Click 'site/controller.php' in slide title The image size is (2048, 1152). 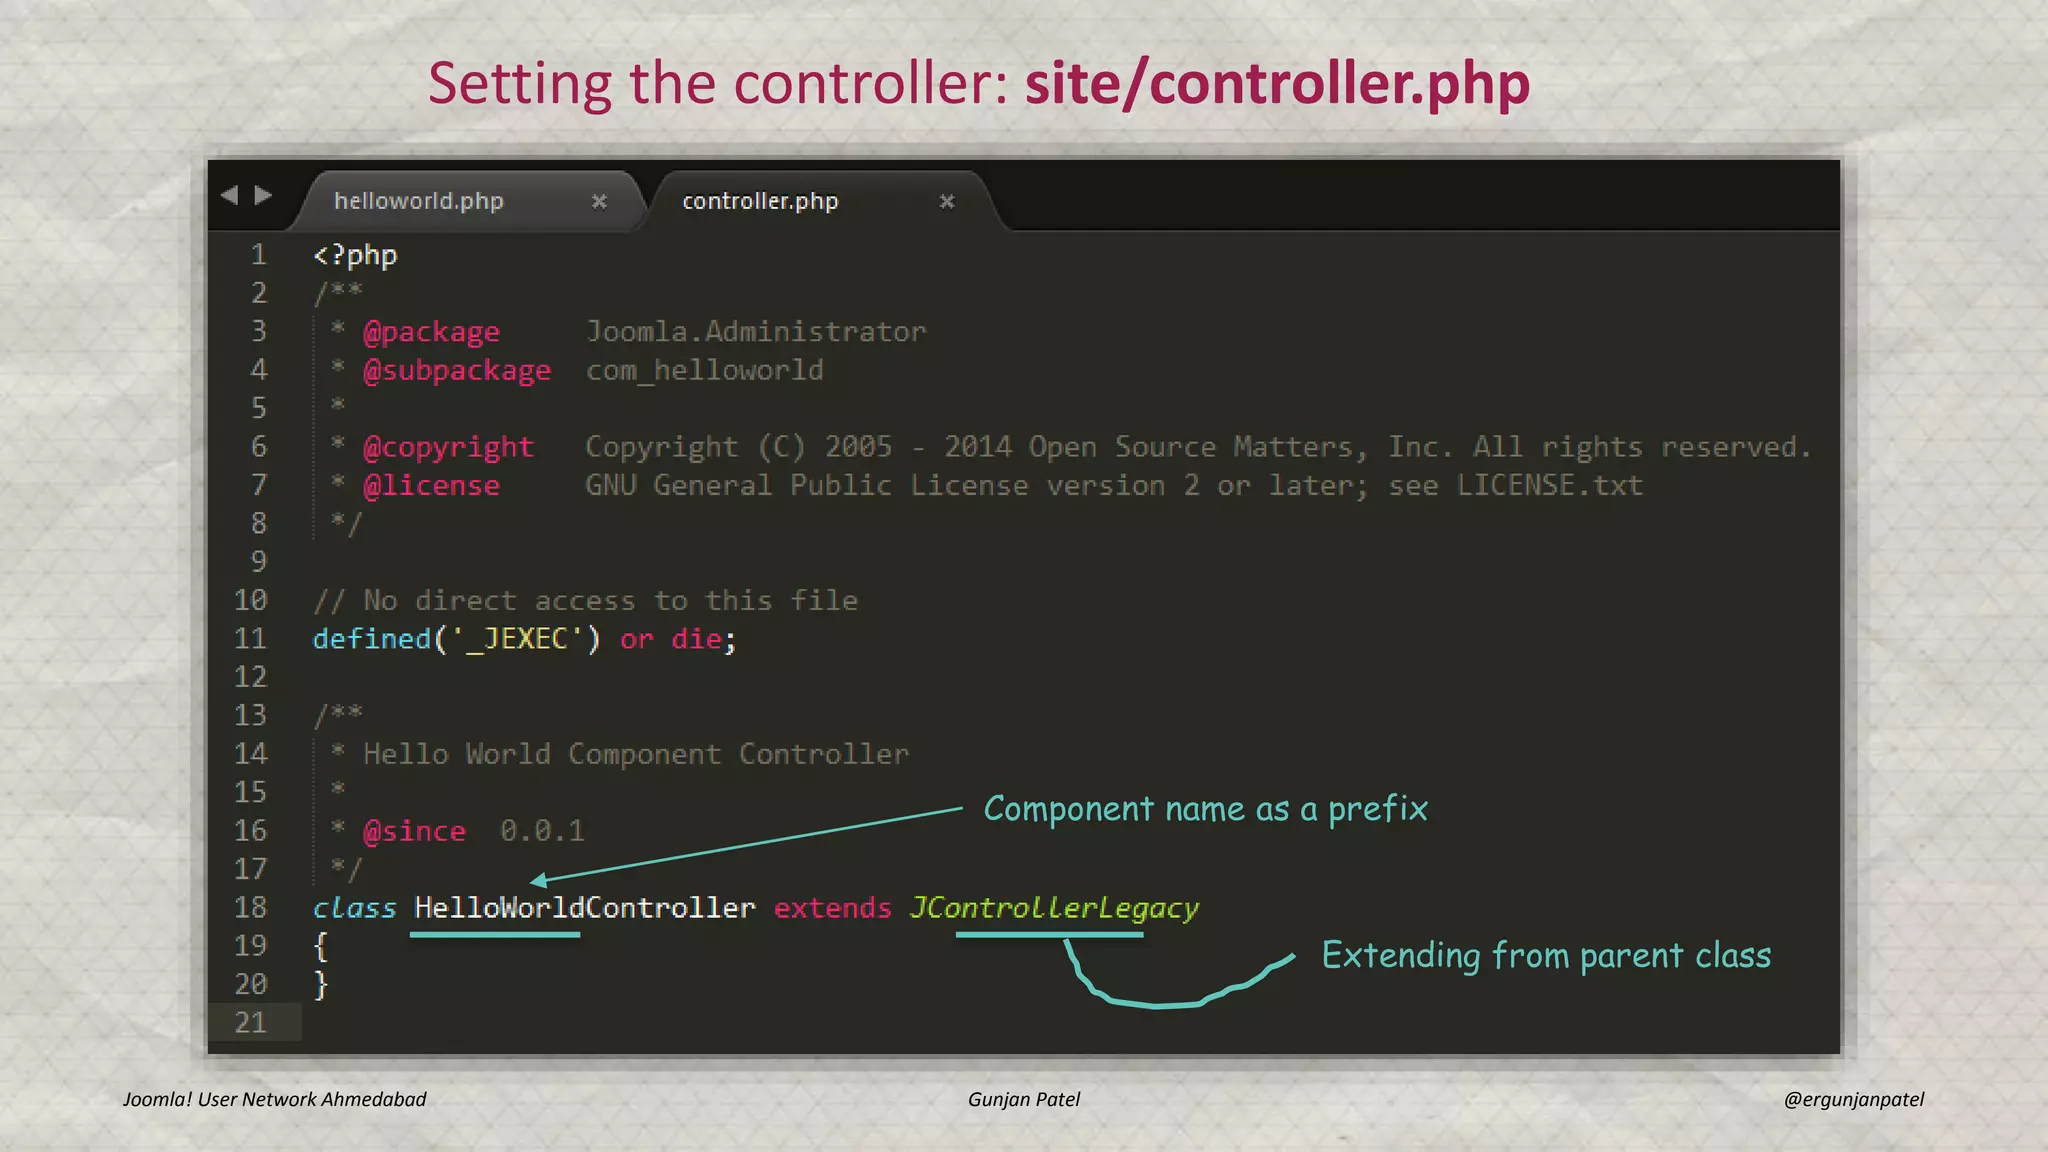click(1277, 84)
